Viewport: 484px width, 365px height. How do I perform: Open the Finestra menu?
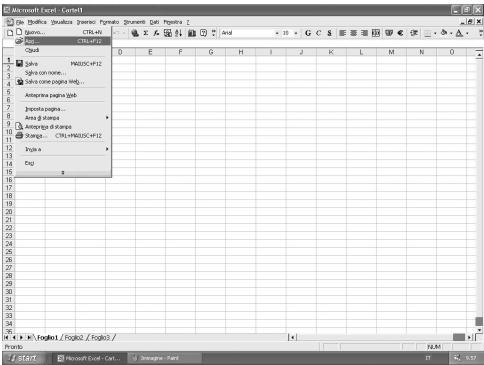(x=173, y=22)
